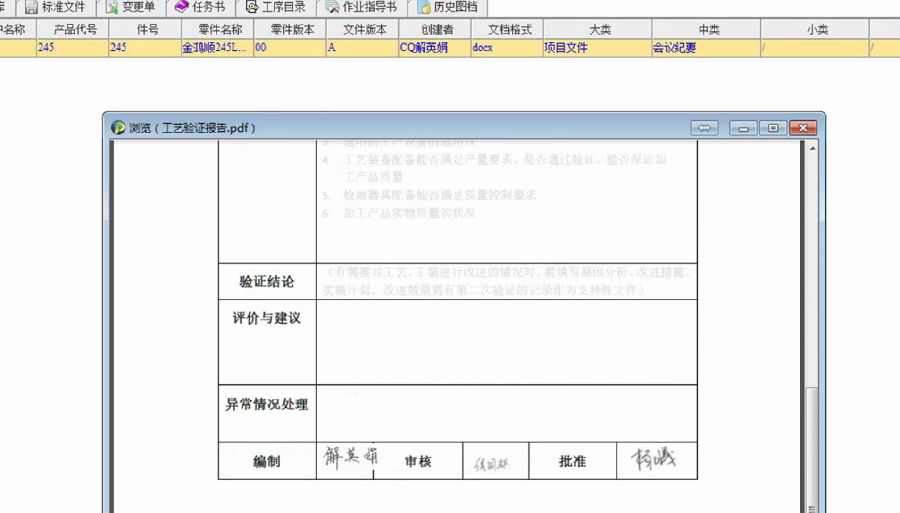Viewport: 900px width, 513px height.
Task: Click the 任务书 book icon
Action: 182,6
